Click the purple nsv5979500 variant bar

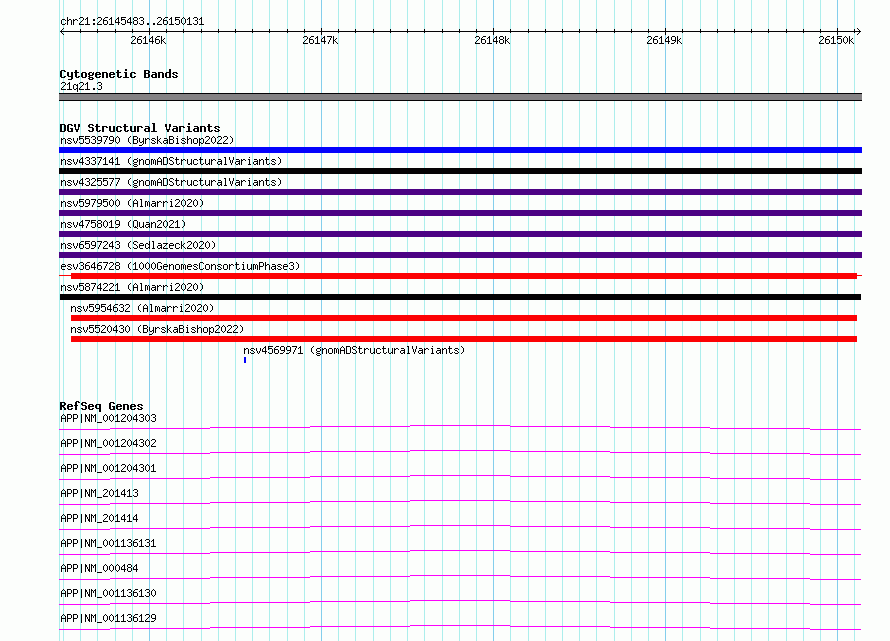460,213
